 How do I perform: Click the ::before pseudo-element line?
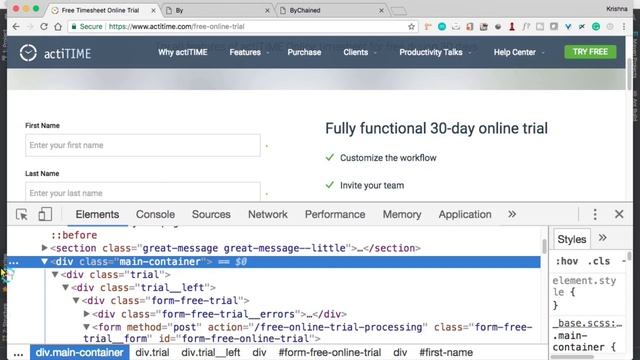pyautogui.click(x=74, y=235)
